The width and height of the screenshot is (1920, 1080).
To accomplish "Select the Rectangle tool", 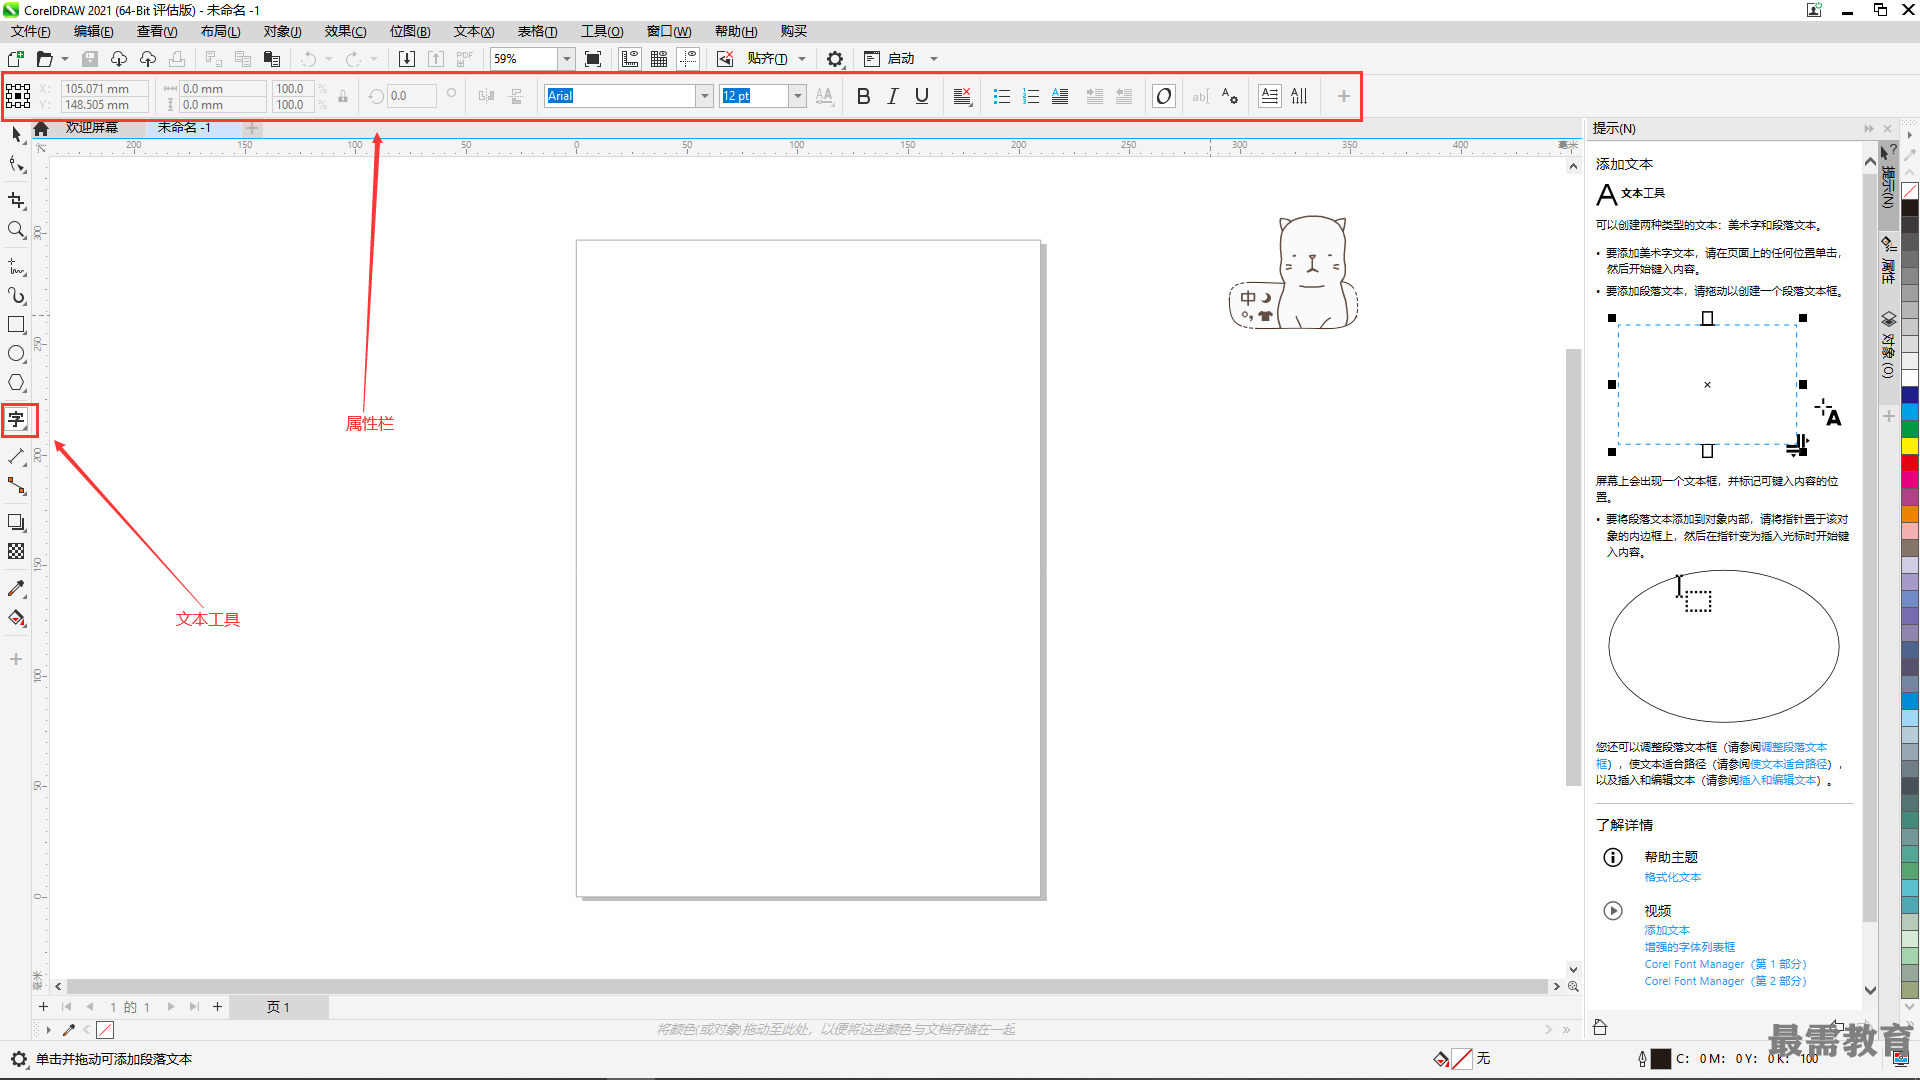I will tap(17, 325).
